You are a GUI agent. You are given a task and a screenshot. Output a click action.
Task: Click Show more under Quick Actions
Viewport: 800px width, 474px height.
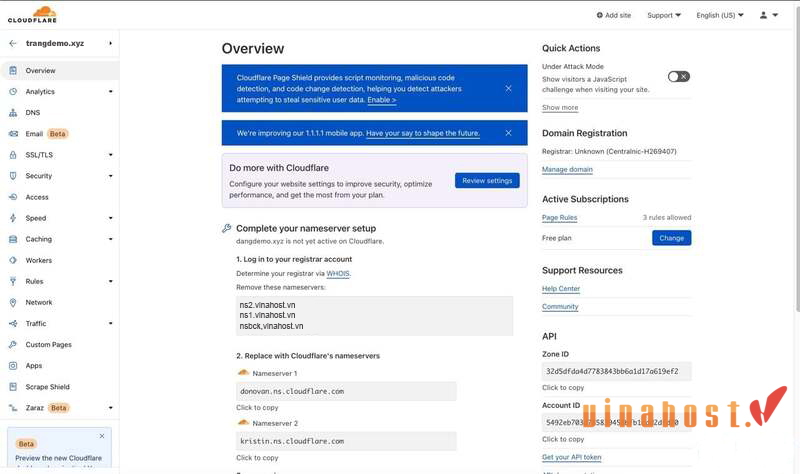560,108
